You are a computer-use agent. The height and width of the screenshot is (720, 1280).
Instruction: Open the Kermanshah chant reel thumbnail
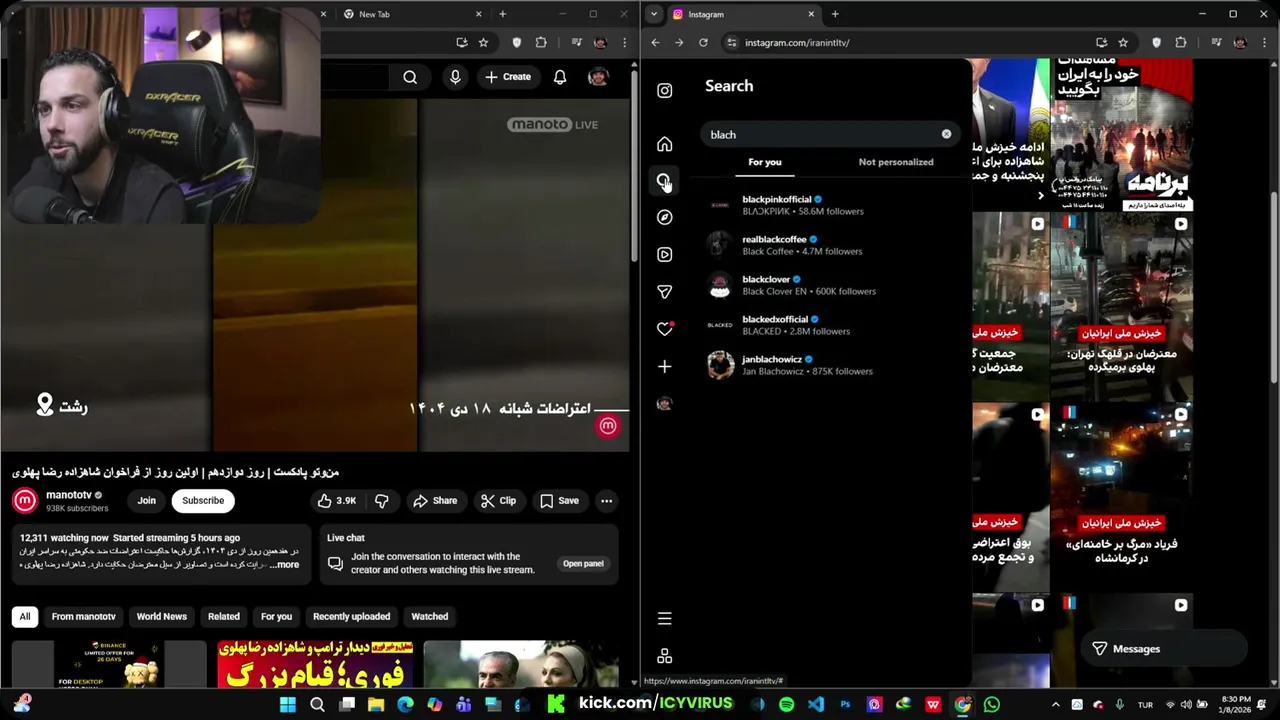click(1121, 497)
